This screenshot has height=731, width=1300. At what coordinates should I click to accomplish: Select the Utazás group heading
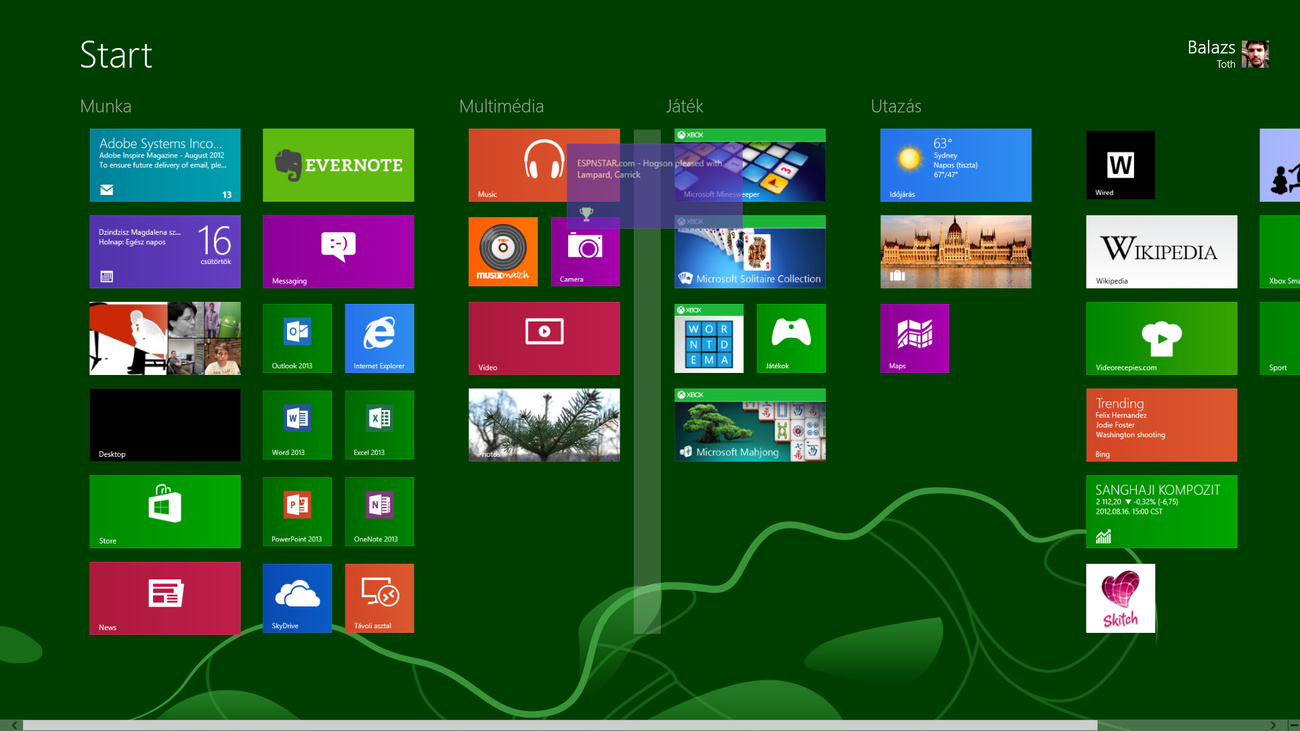click(x=896, y=106)
